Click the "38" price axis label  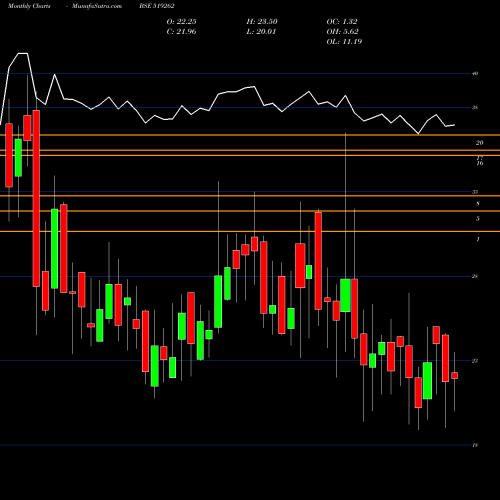(x=475, y=108)
